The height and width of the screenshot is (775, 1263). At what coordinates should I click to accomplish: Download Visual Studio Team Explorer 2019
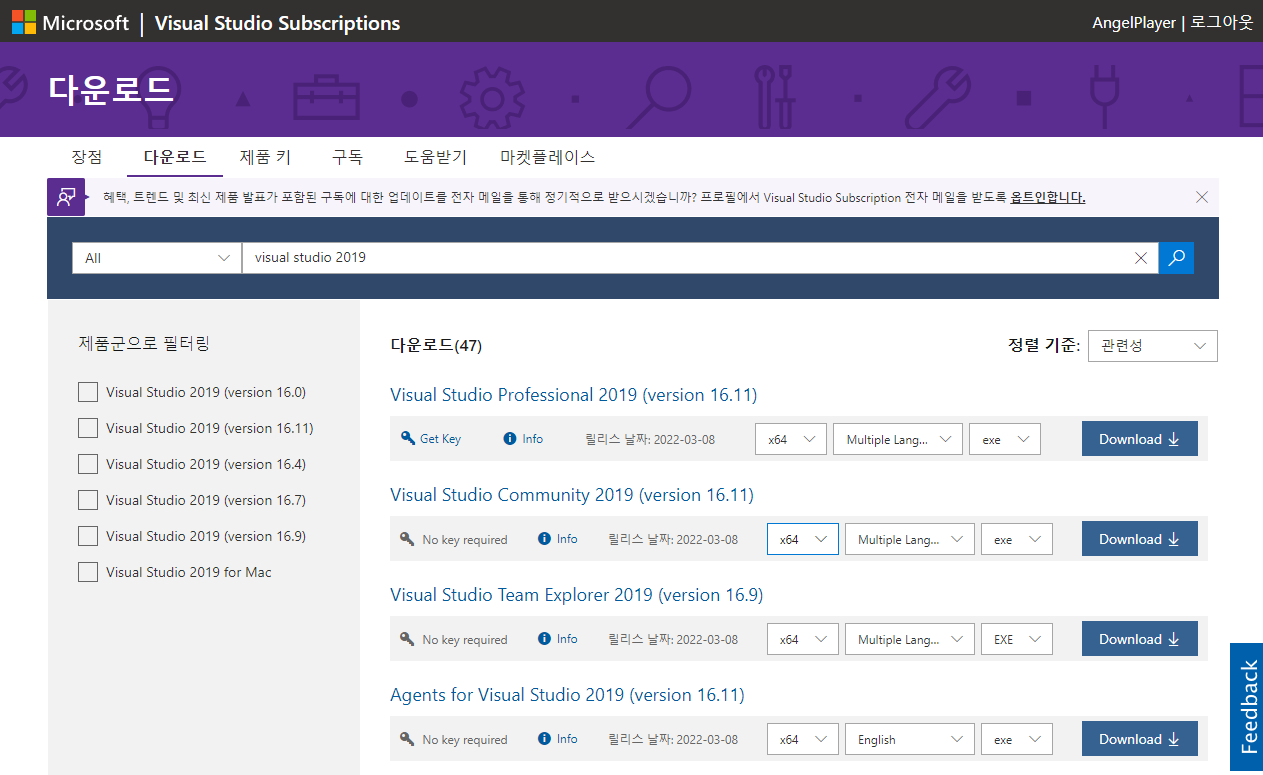tap(1140, 639)
